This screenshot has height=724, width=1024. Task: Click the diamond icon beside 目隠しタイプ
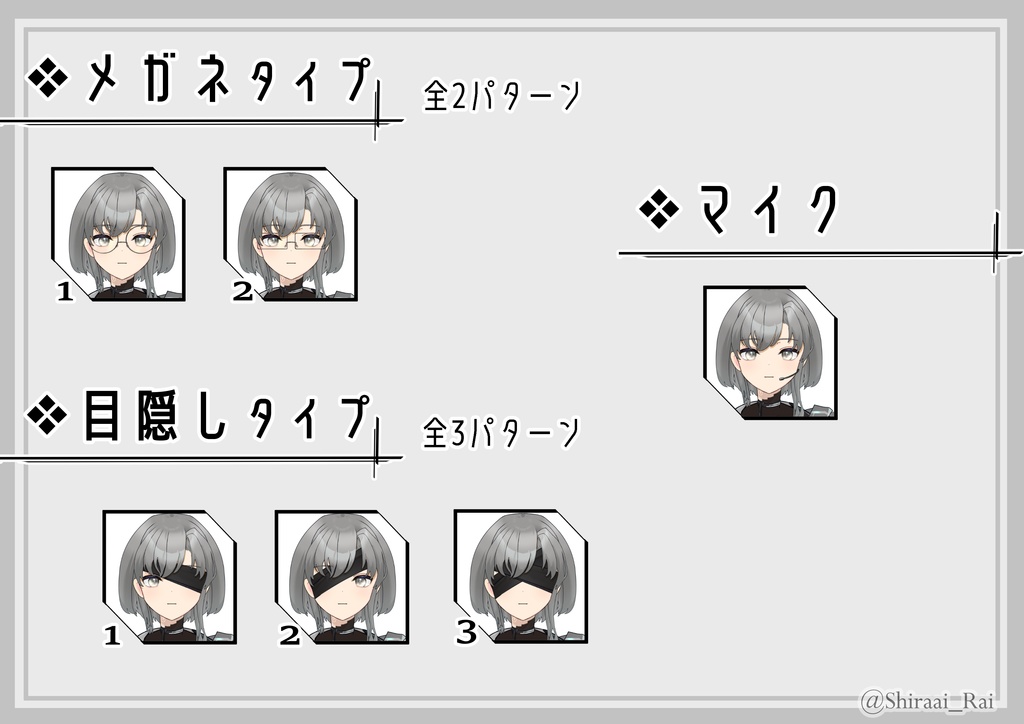(47, 415)
